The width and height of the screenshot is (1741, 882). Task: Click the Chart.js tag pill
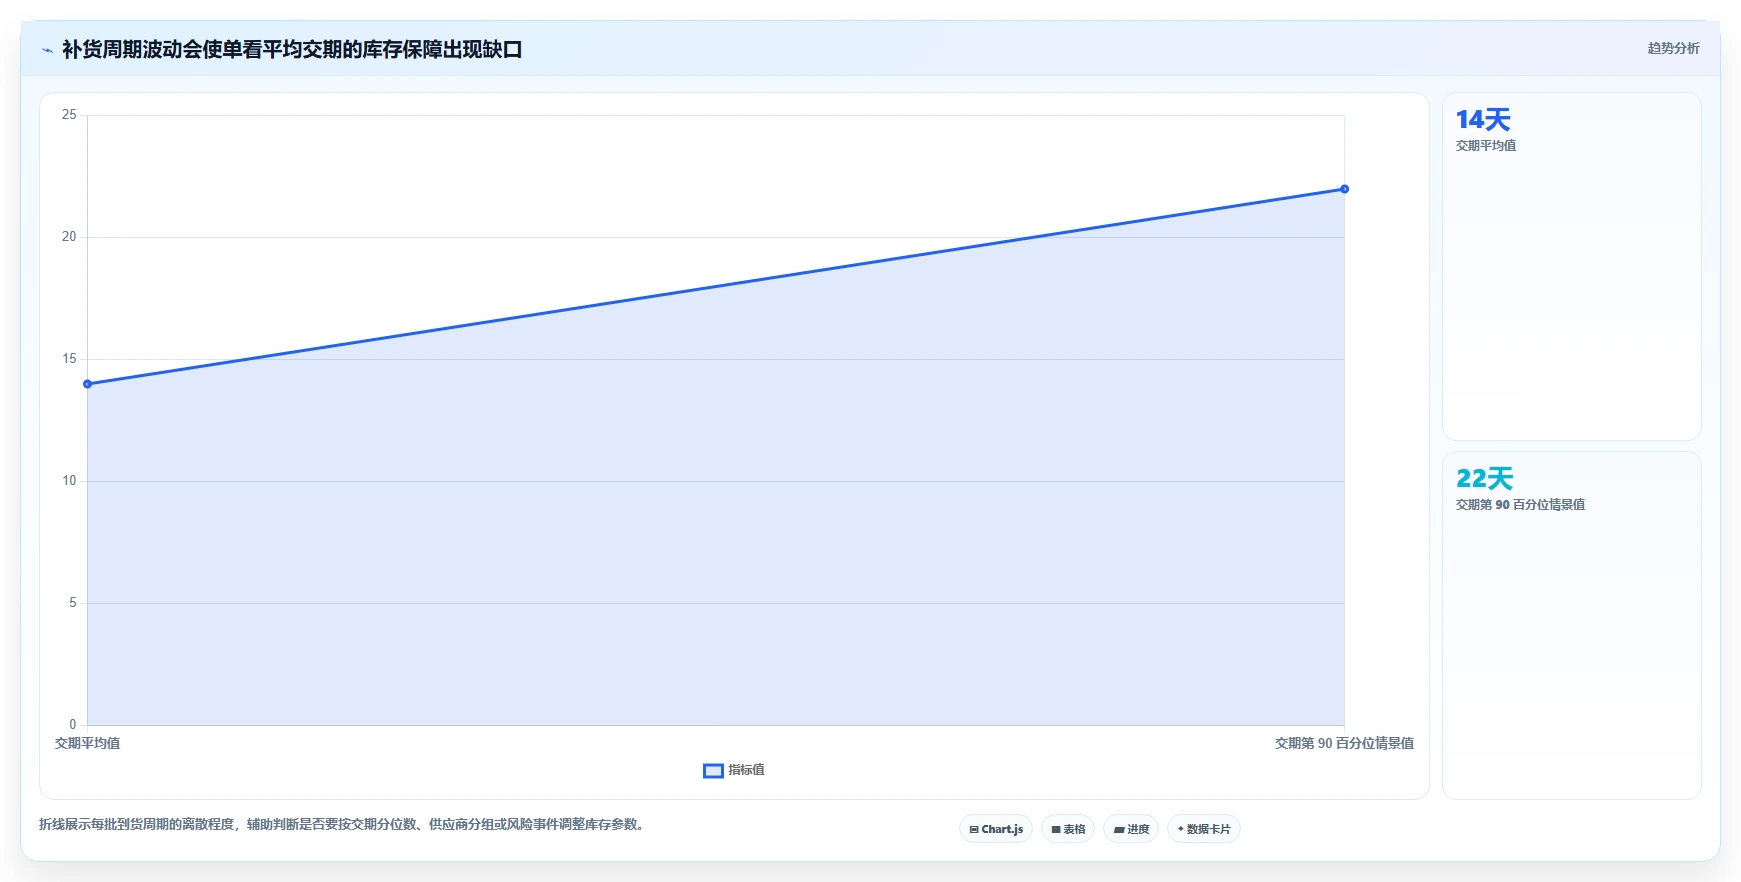pyautogui.click(x=996, y=829)
